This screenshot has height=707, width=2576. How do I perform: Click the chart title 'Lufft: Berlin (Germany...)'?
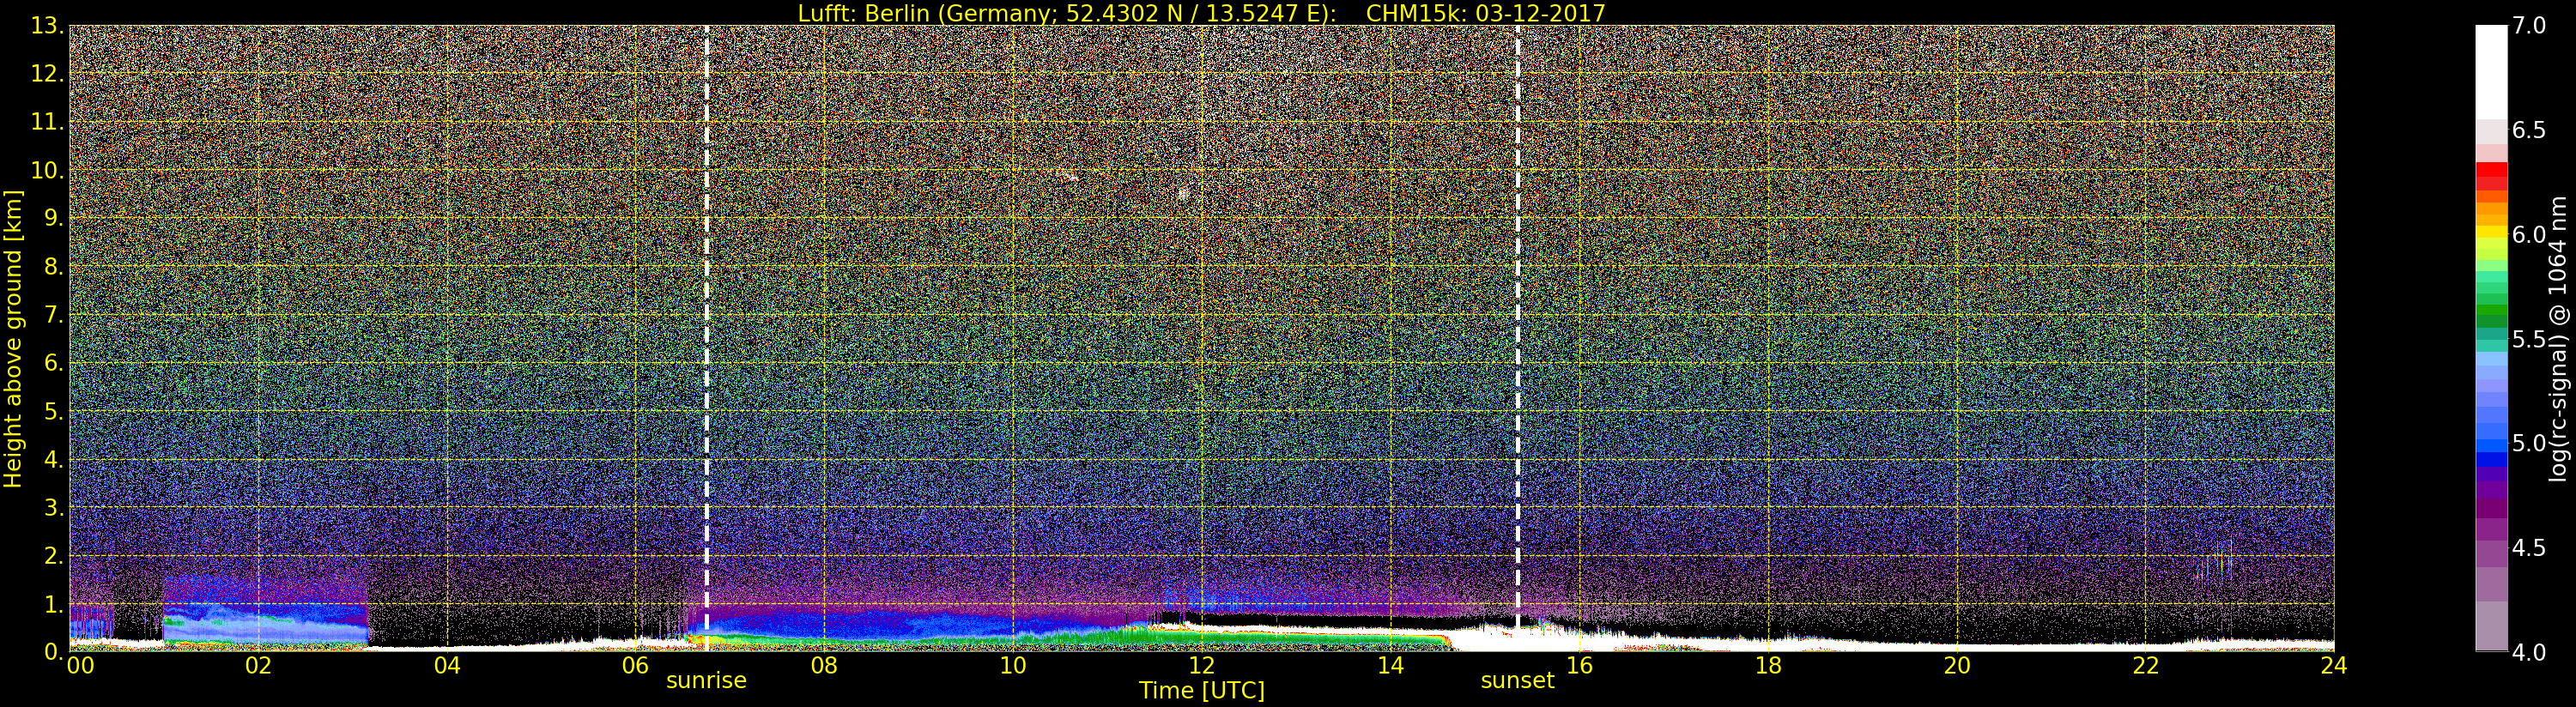pyautogui.click(x=1201, y=13)
